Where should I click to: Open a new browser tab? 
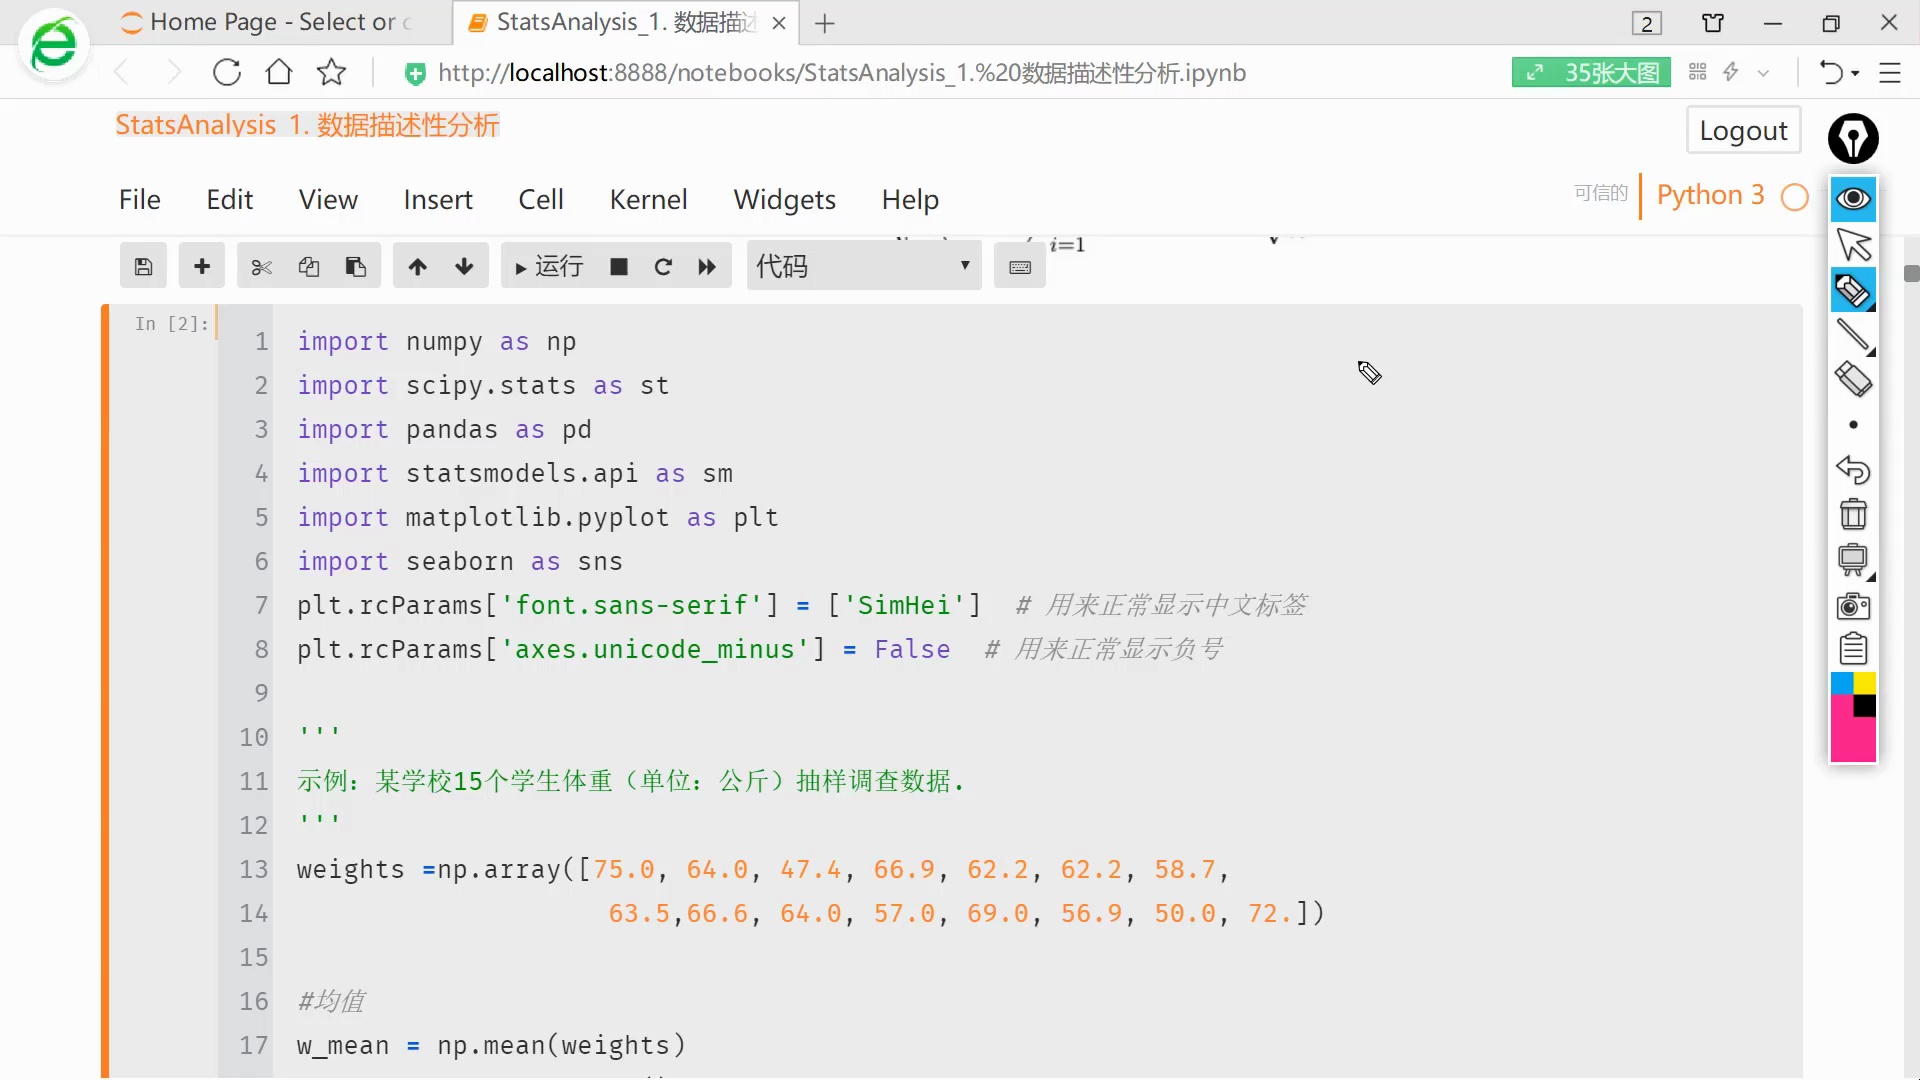825,23
